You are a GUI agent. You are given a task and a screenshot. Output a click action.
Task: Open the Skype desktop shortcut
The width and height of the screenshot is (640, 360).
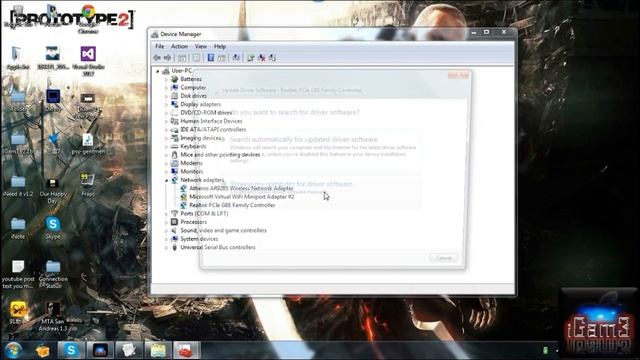[53, 228]
